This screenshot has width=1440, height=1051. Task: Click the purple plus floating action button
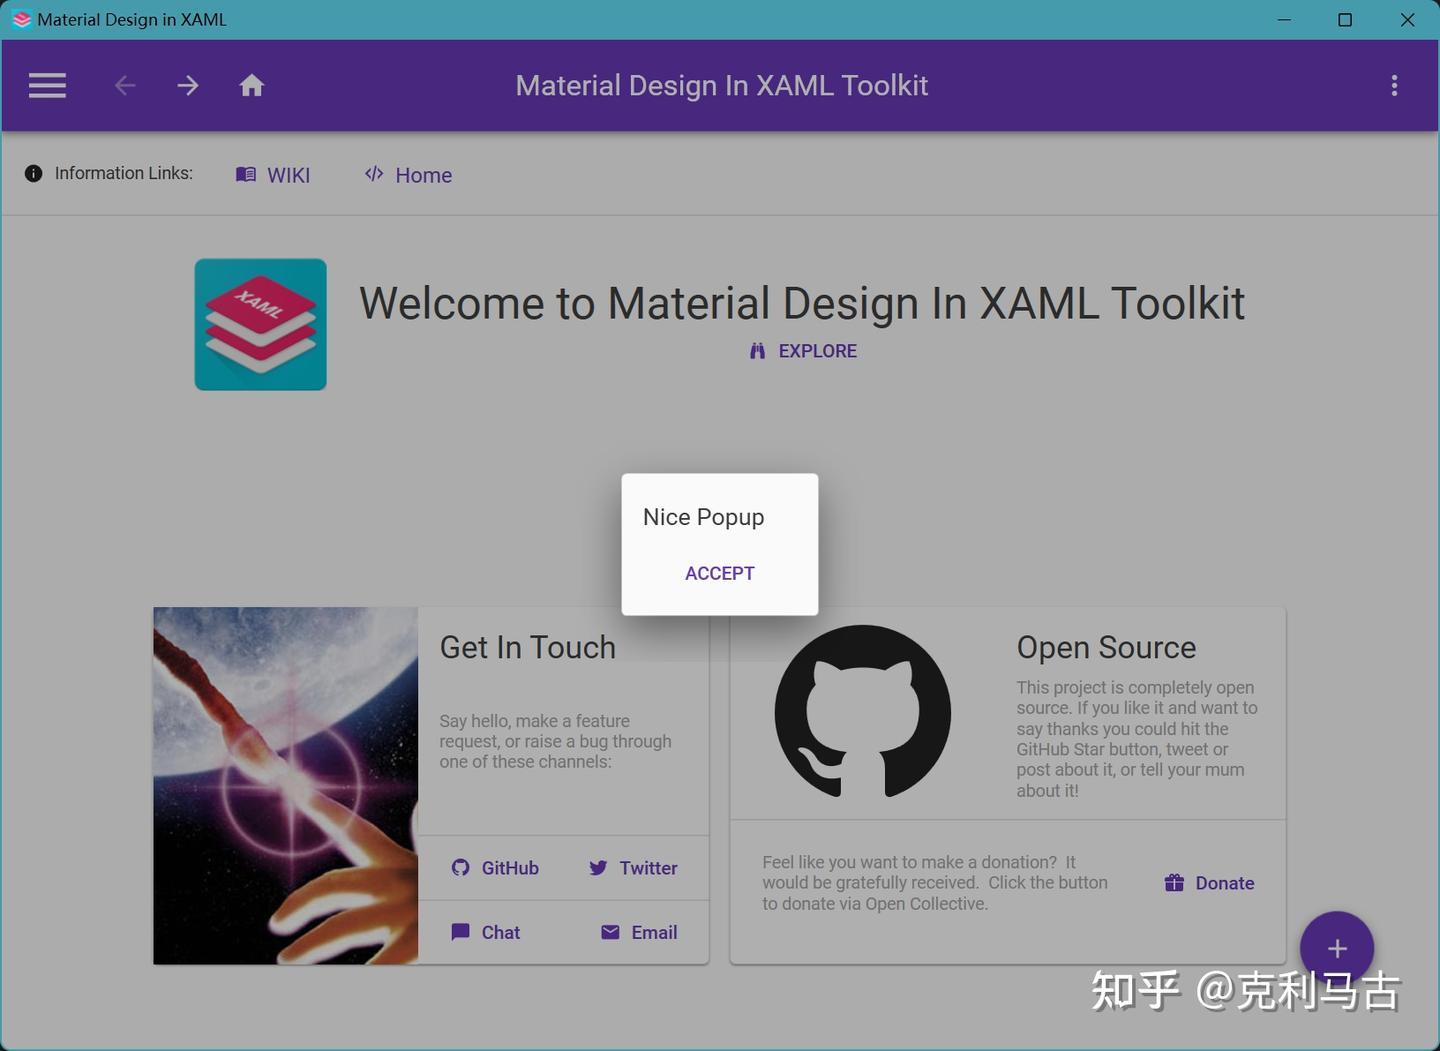pos(1337,948)
